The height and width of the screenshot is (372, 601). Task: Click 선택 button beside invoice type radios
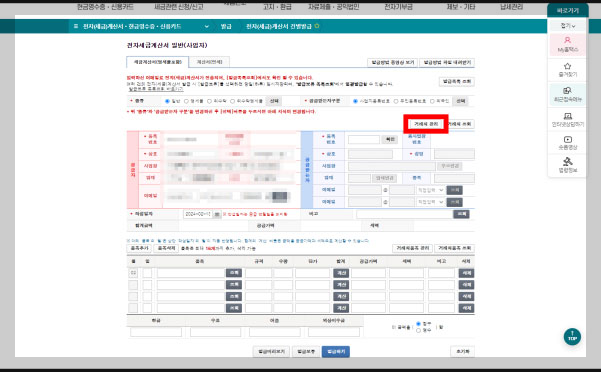(274, 101)
